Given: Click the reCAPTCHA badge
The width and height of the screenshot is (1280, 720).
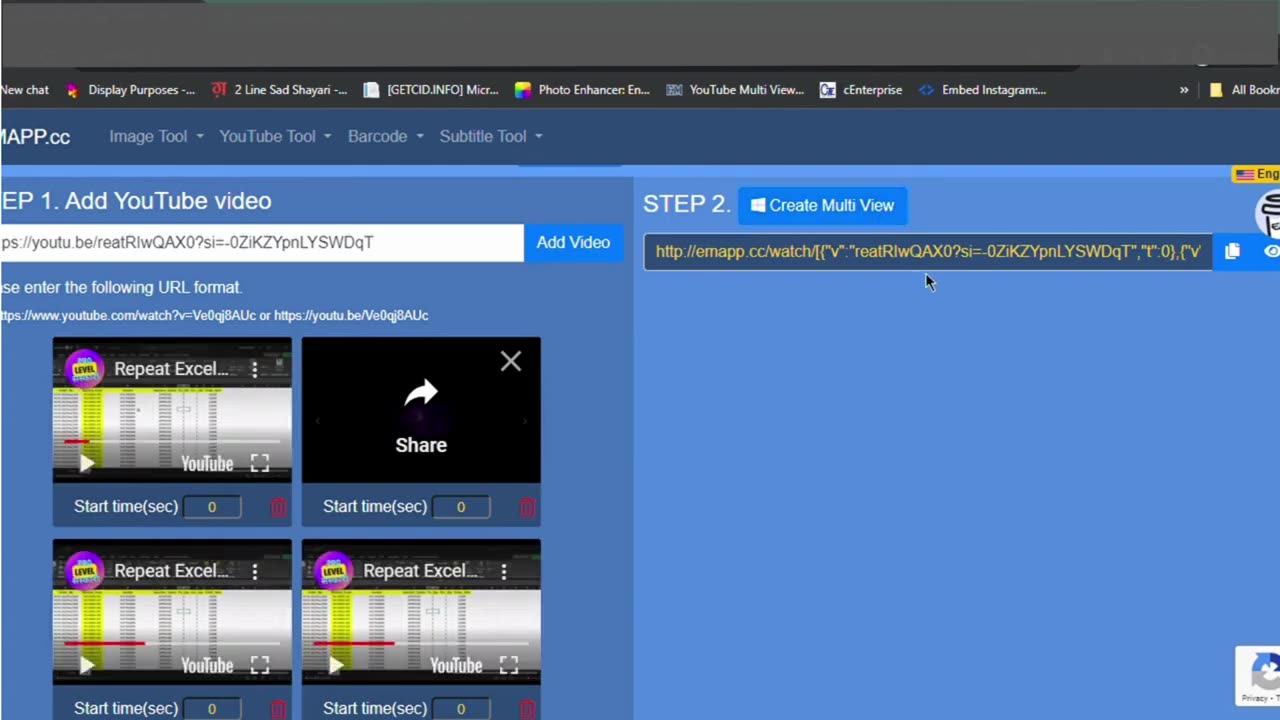Looking at the screenshot, I should (1260, 676).
